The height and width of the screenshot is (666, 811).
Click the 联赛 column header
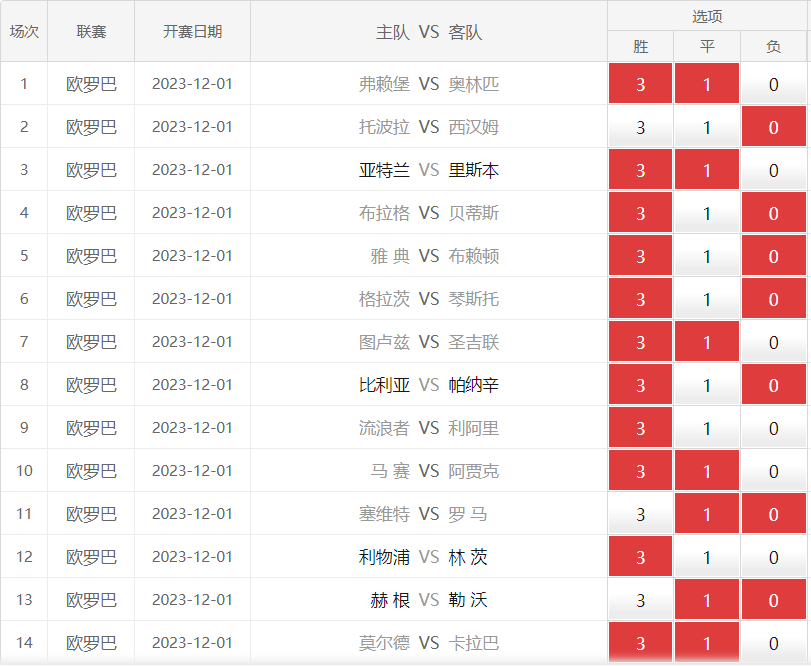pos(91,32)
